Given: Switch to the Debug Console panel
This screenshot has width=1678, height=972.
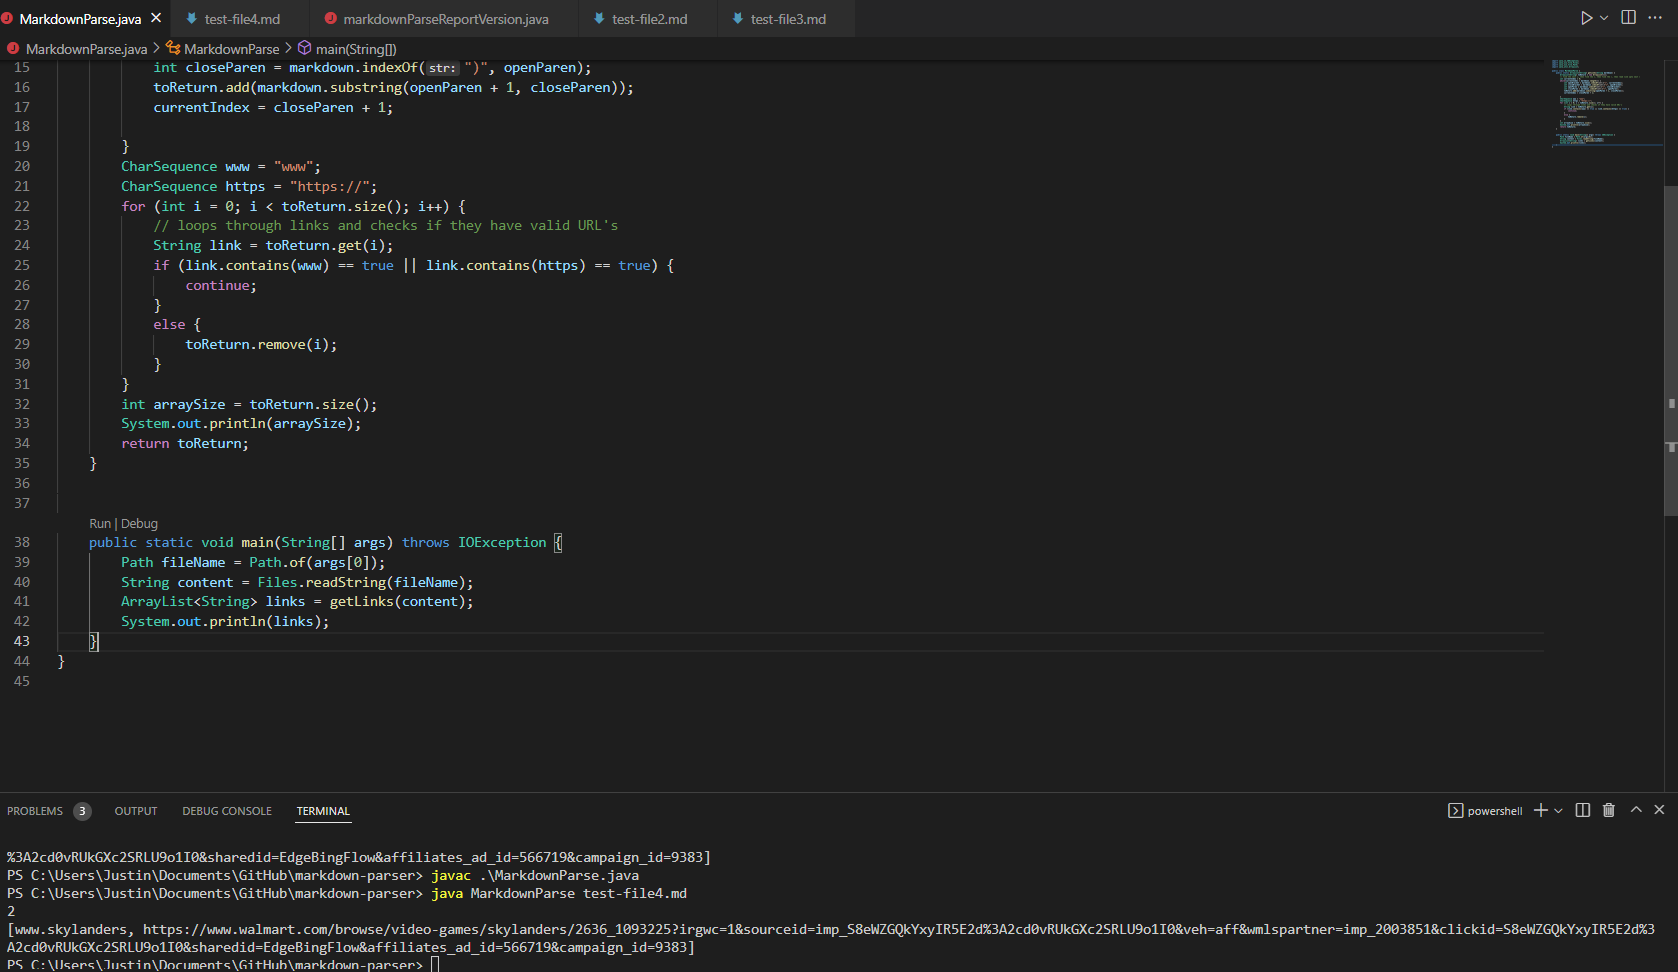Looking at the screenshot, I should [227, 811].
